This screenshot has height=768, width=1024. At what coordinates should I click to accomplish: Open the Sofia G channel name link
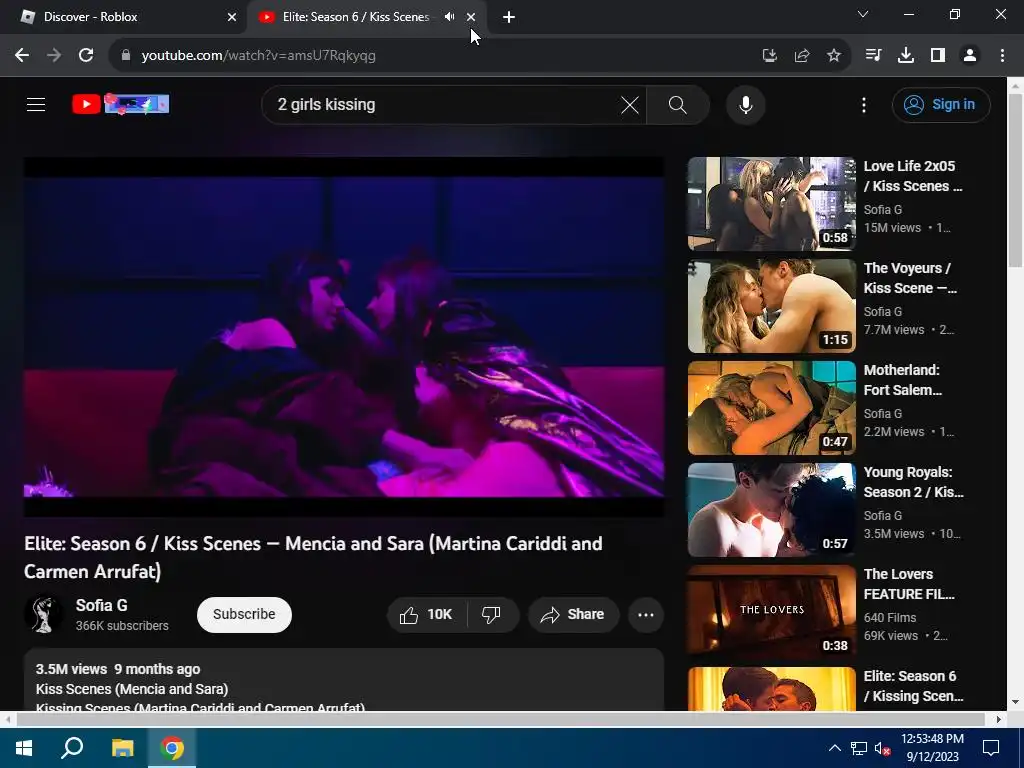[101, 605]
